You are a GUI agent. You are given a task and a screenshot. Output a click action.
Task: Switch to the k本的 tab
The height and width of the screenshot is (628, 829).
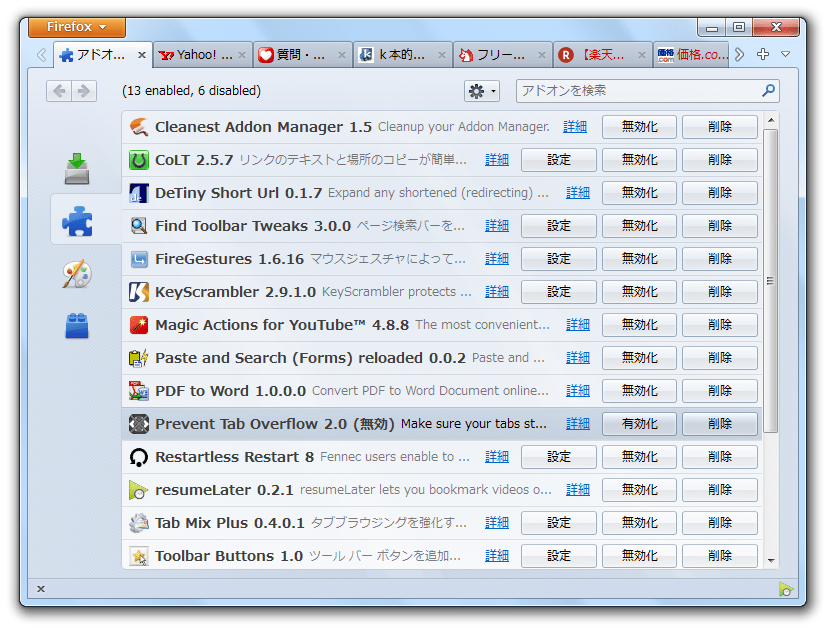click(402, 54)
